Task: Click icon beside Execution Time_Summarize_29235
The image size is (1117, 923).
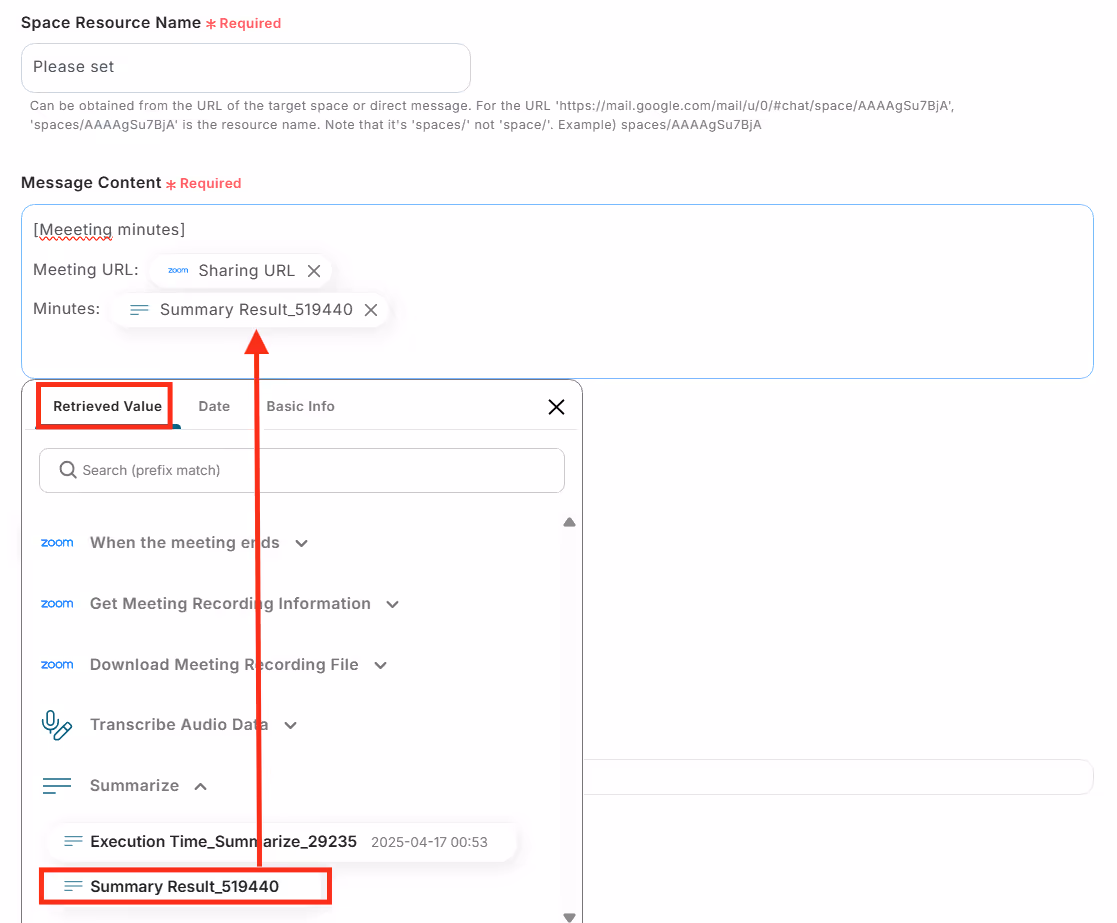Action: coord(73,841)
